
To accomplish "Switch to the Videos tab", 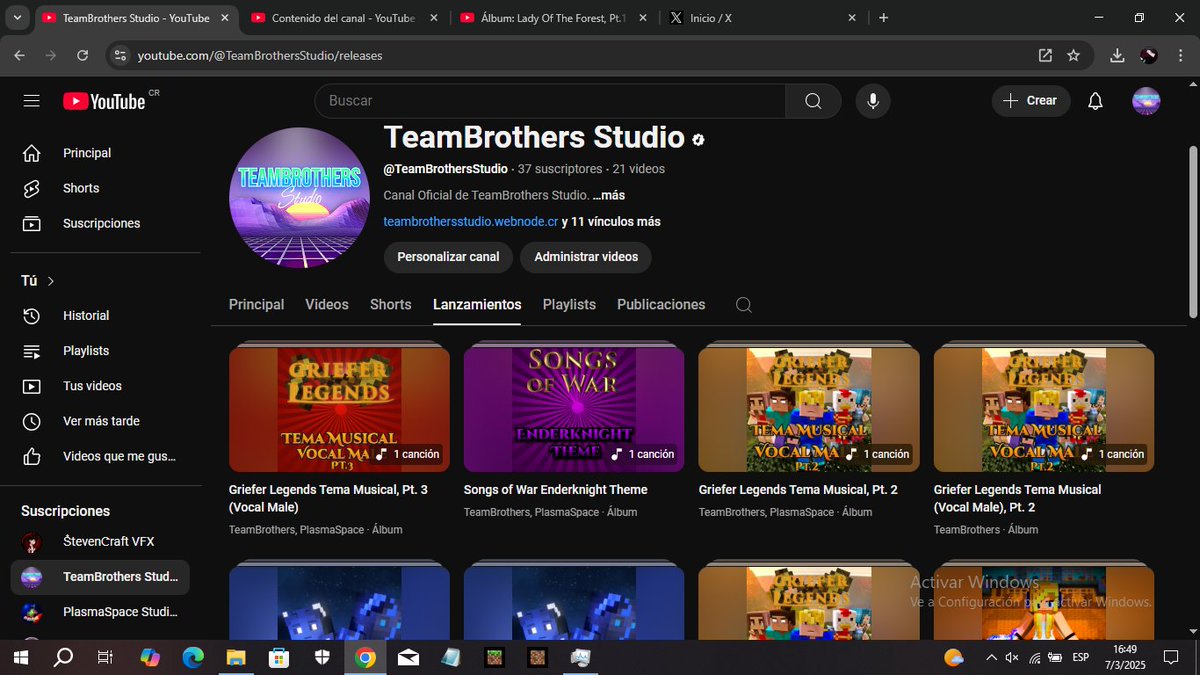I will tap(327, 305).
